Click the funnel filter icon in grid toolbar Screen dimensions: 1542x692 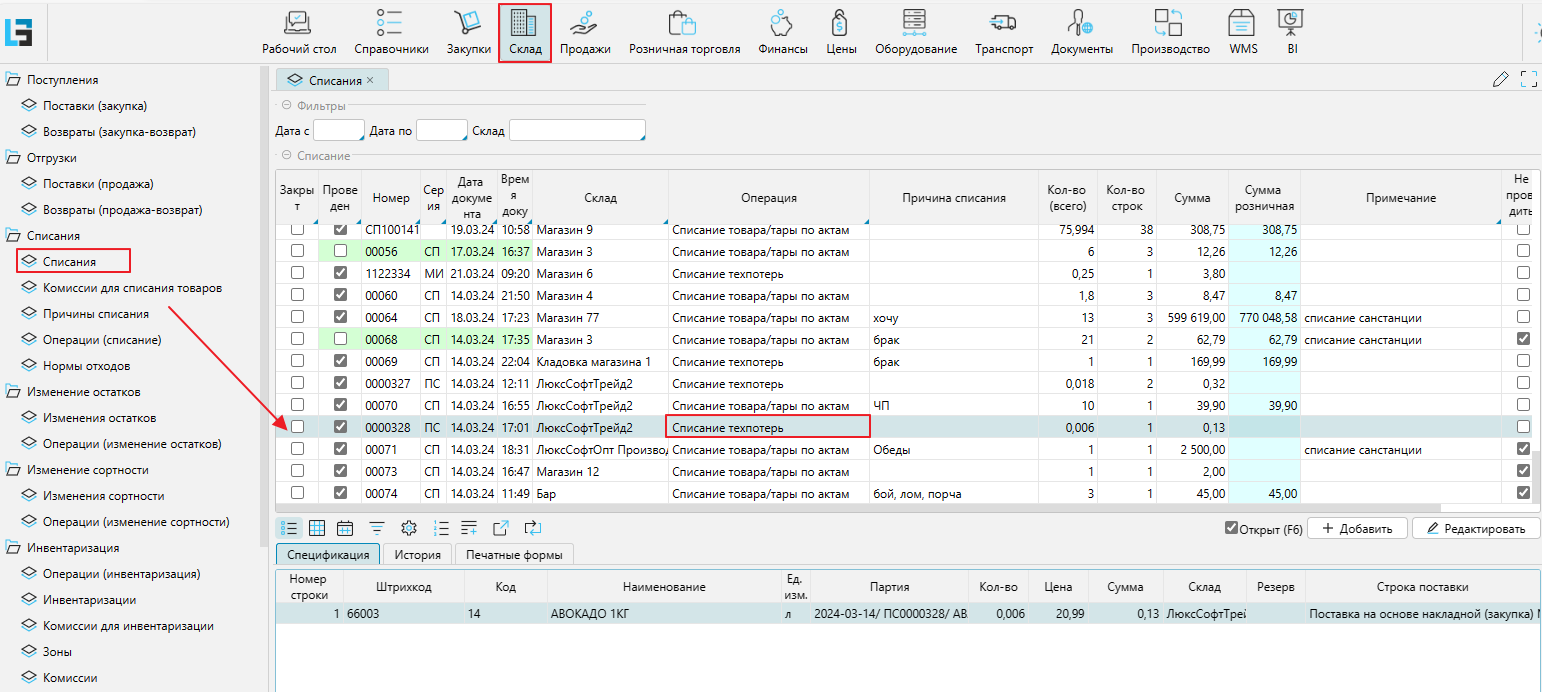click(377, 528)
